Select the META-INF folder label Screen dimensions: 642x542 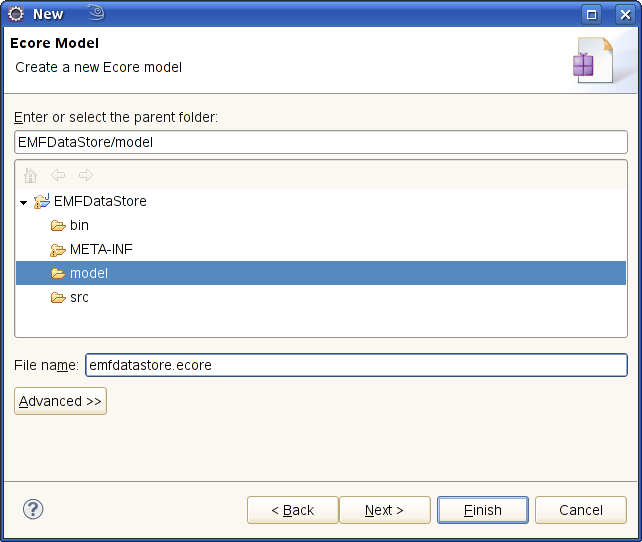coord(101,249)
